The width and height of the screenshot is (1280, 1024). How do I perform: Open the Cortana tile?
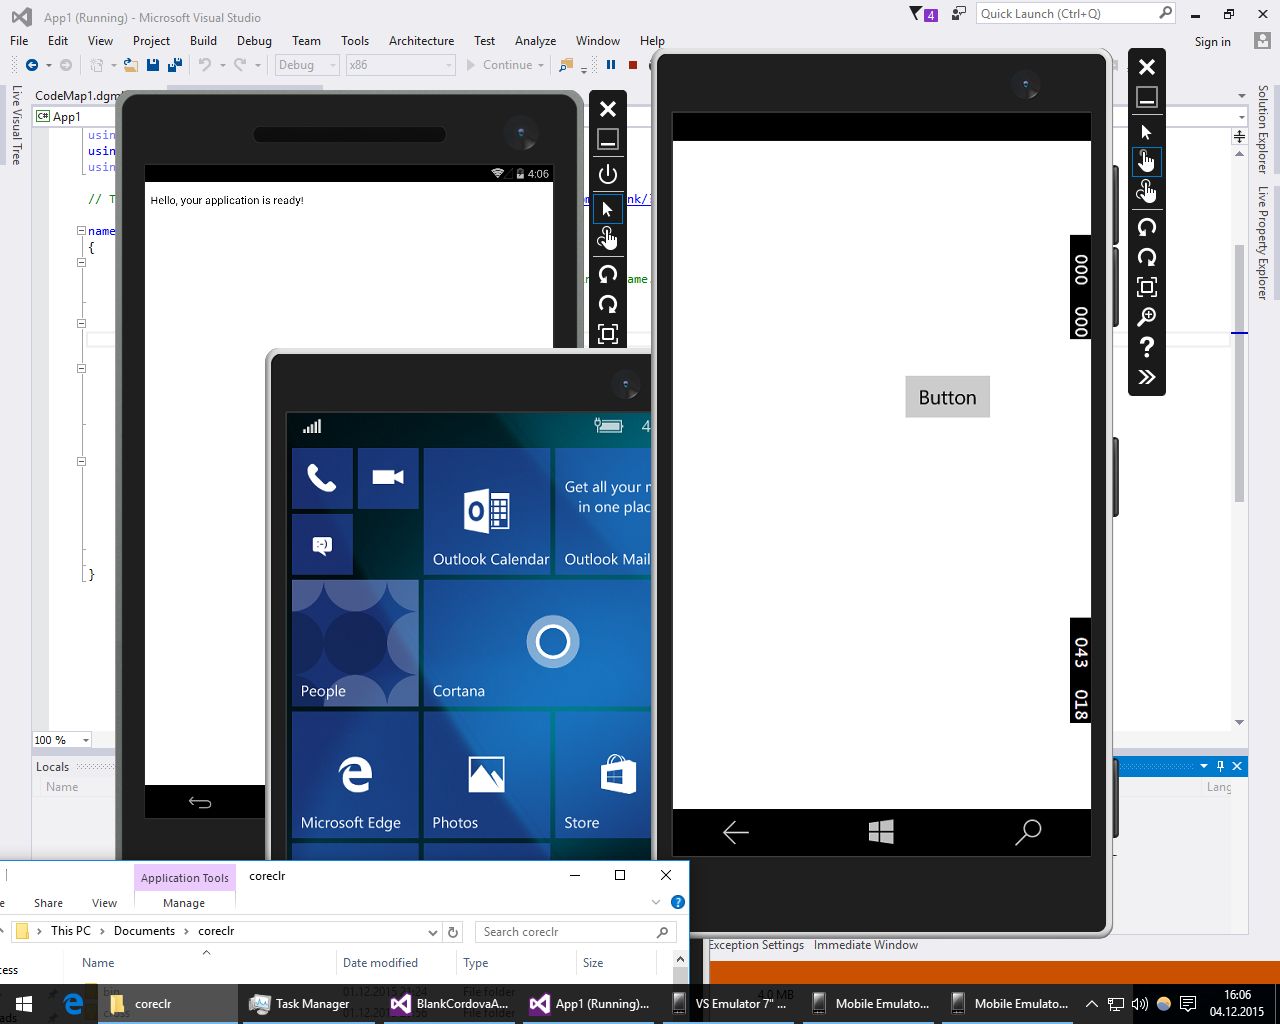(x=537, y=643)
